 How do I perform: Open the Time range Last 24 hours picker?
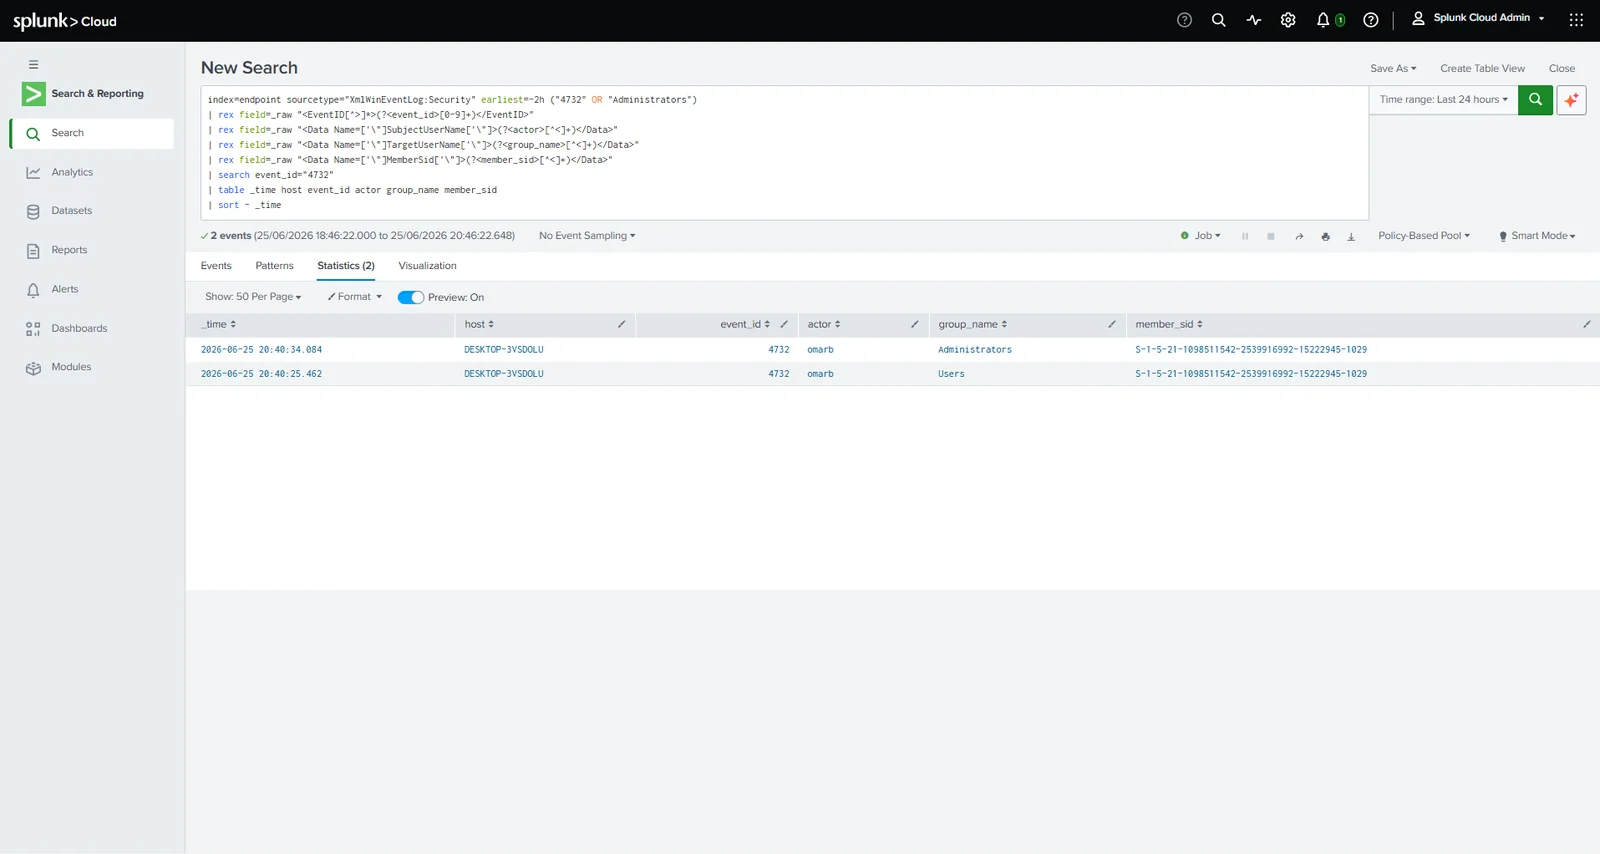click(1443, 100)
